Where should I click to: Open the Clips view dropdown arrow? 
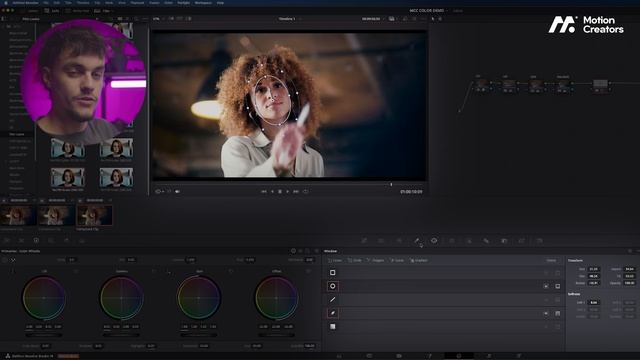112,11
